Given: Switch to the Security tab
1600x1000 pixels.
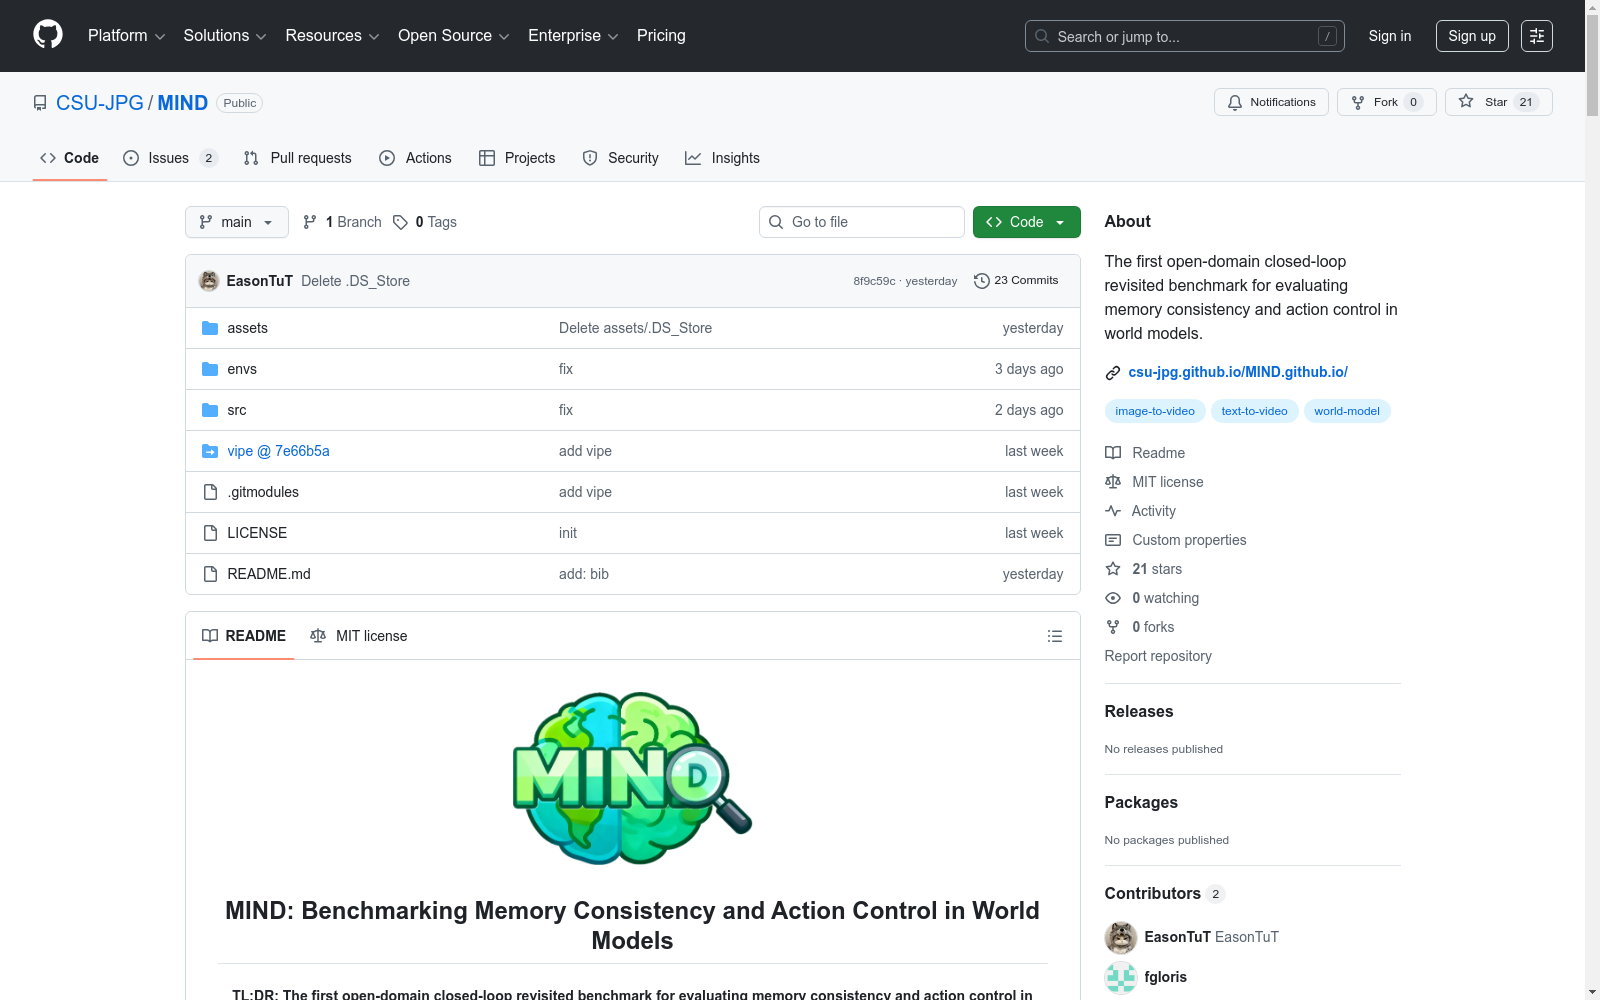Looking at the screenshot, I should pos(621,158).
